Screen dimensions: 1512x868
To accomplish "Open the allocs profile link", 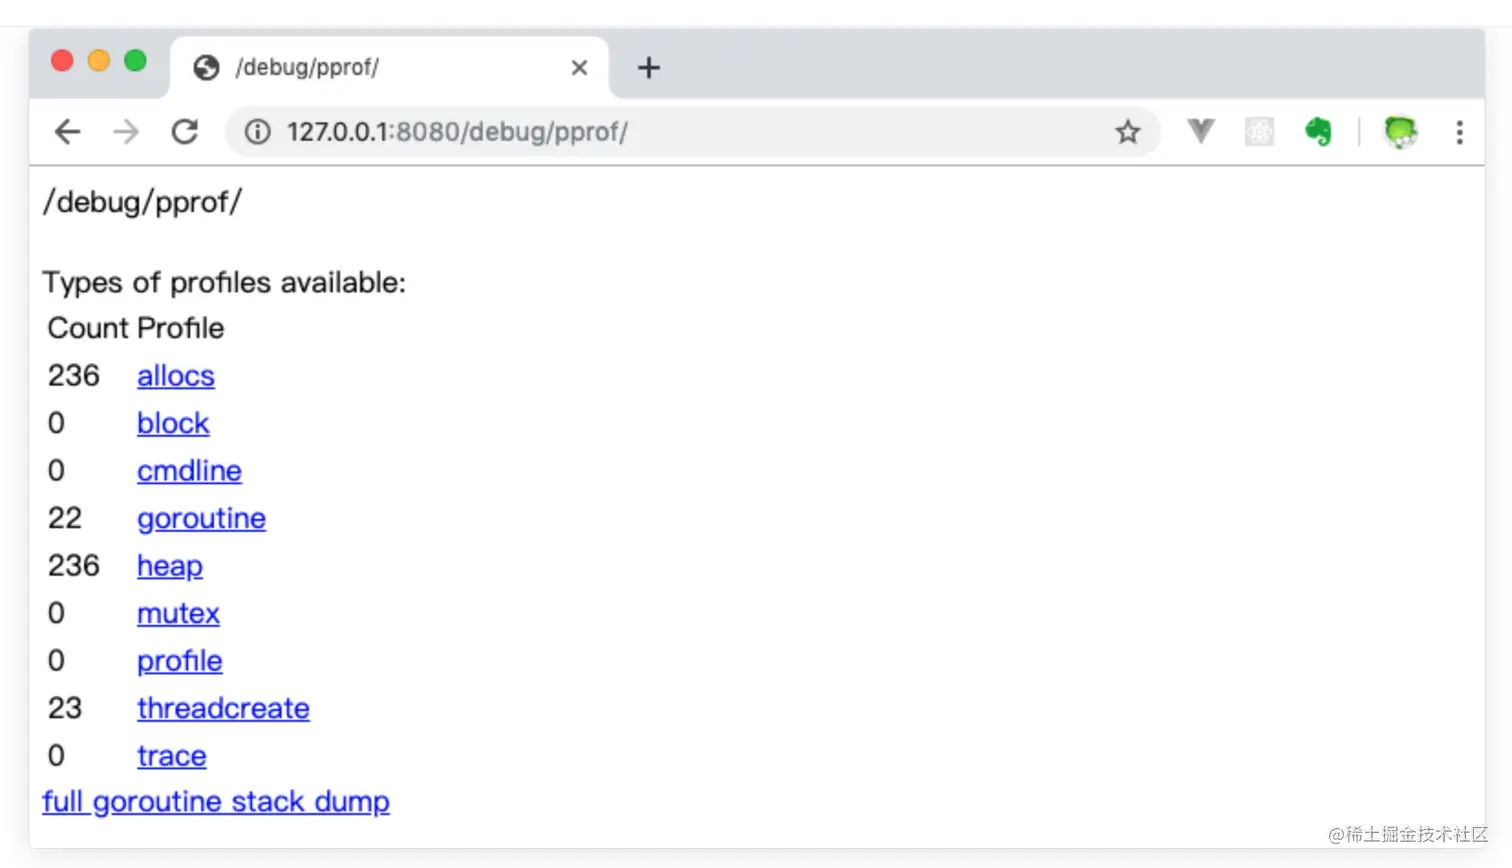I will (x=176, y=376).
